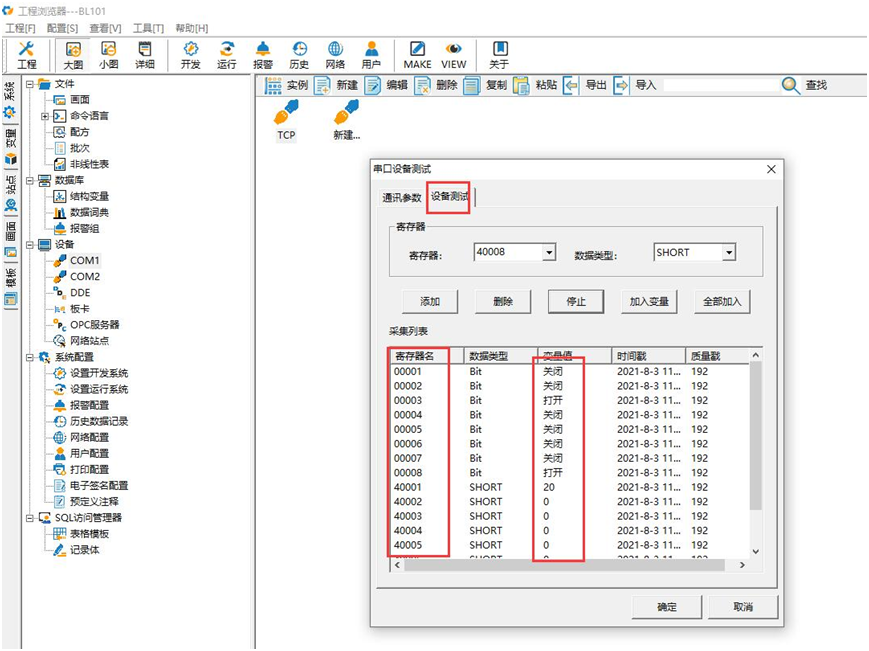Select COM1 in the device tree

pyautogui.click(x=85, y=261)
